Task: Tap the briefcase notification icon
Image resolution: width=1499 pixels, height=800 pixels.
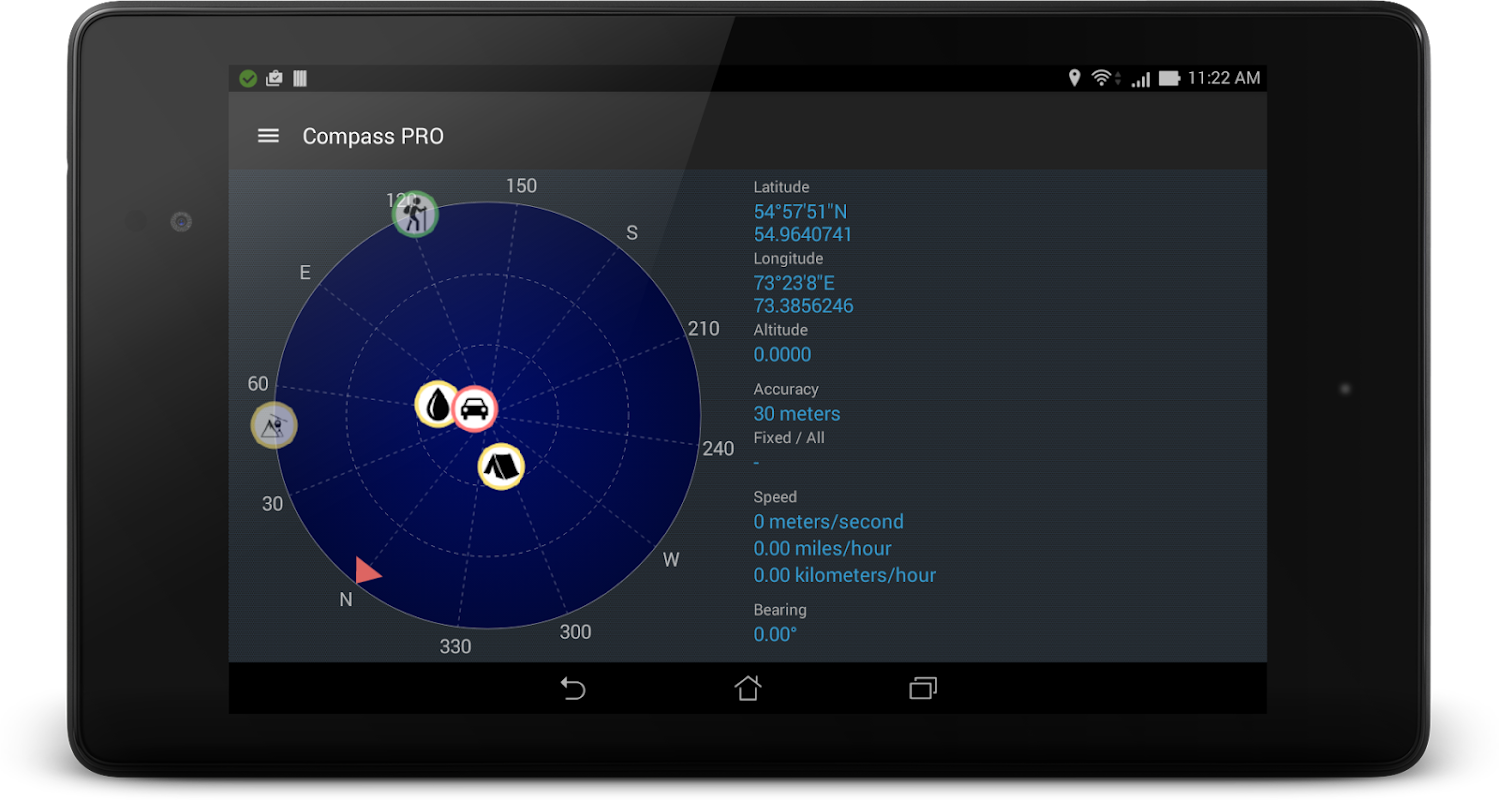Action: 274,78
